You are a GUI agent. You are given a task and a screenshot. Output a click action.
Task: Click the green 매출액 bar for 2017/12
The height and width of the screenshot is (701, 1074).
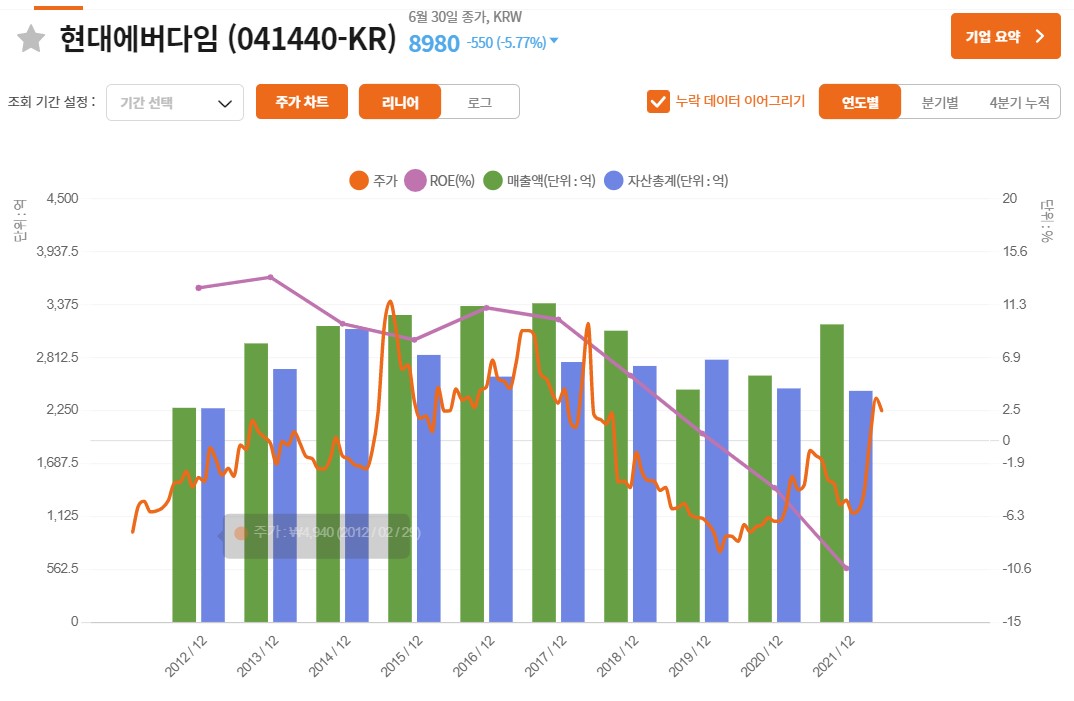(544, 463)
